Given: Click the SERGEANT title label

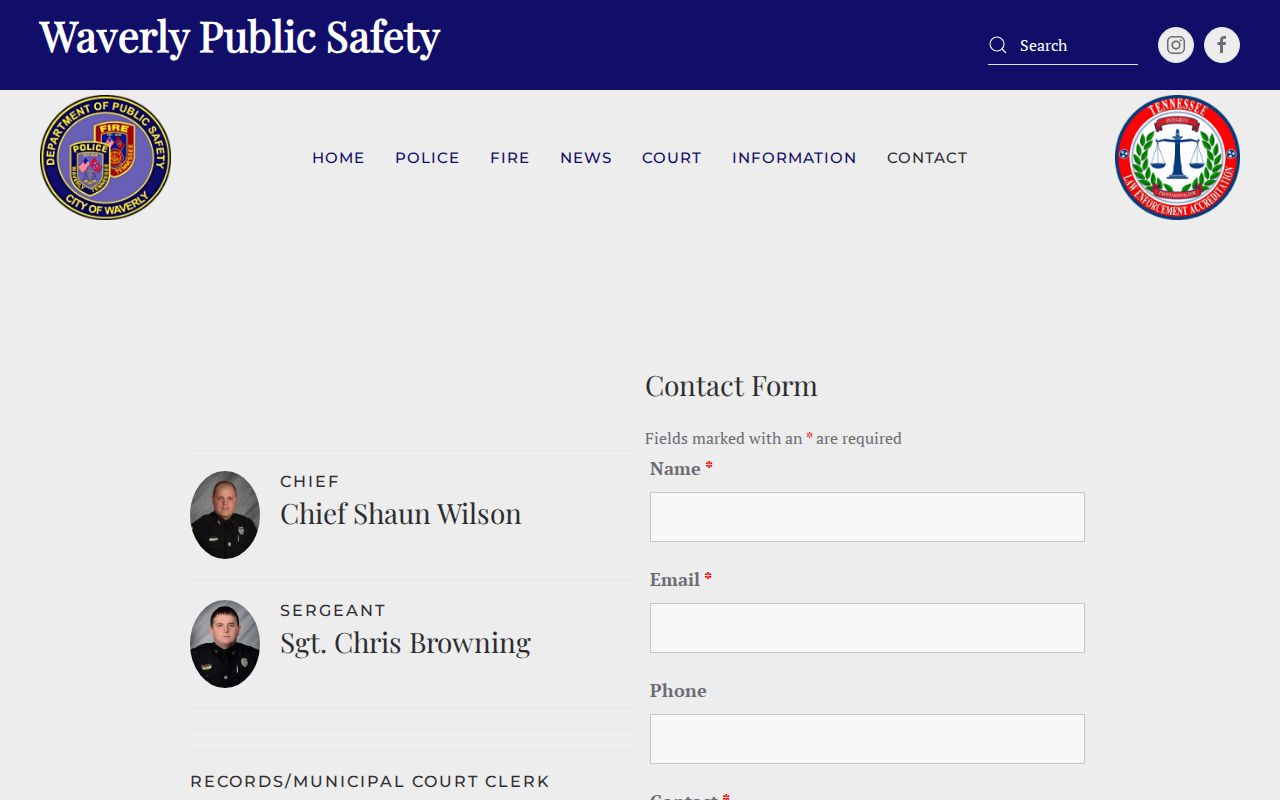Looking at the screenshot, I should [x=333, y=610].
